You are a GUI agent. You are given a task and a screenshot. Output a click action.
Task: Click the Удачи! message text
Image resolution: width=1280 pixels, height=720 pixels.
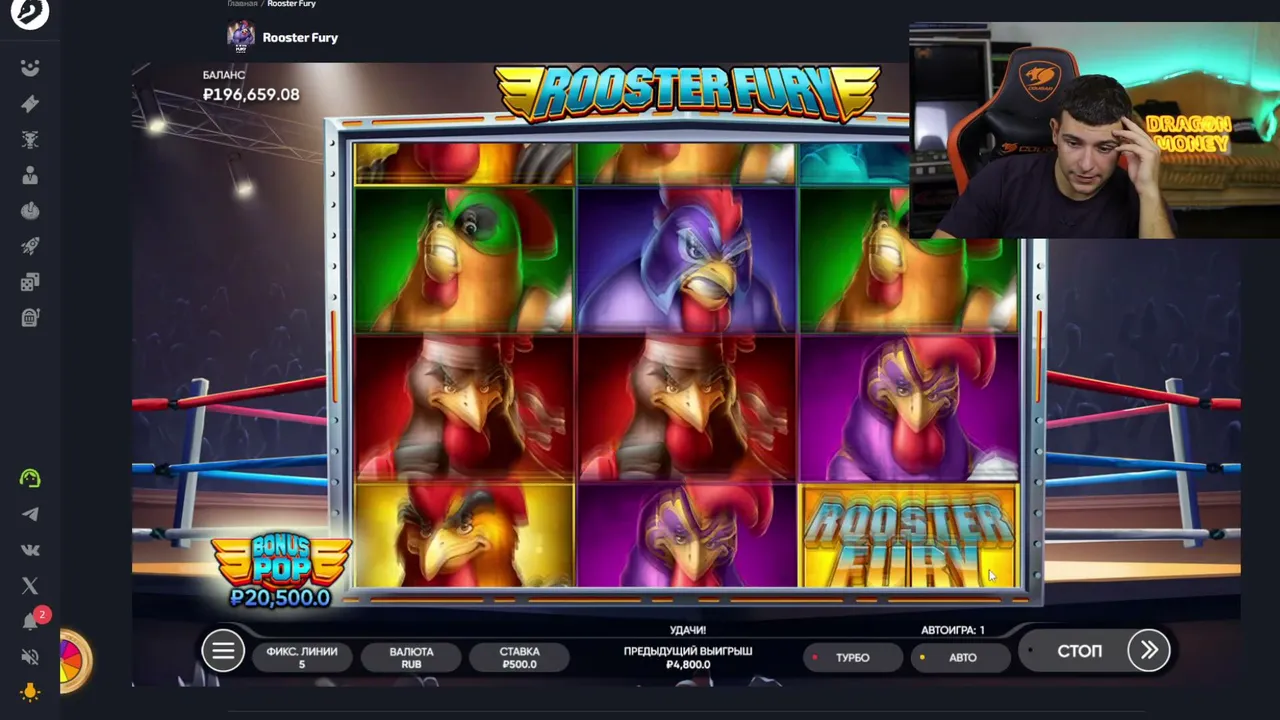pyautogui.click(x=688, y=630)
